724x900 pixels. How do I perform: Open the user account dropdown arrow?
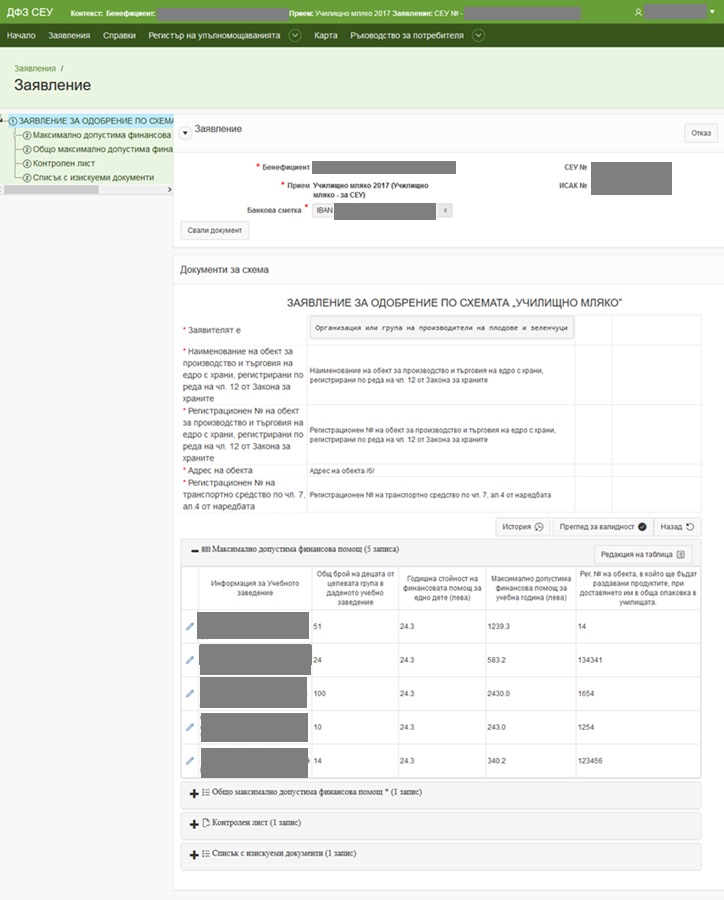[713, 12]
